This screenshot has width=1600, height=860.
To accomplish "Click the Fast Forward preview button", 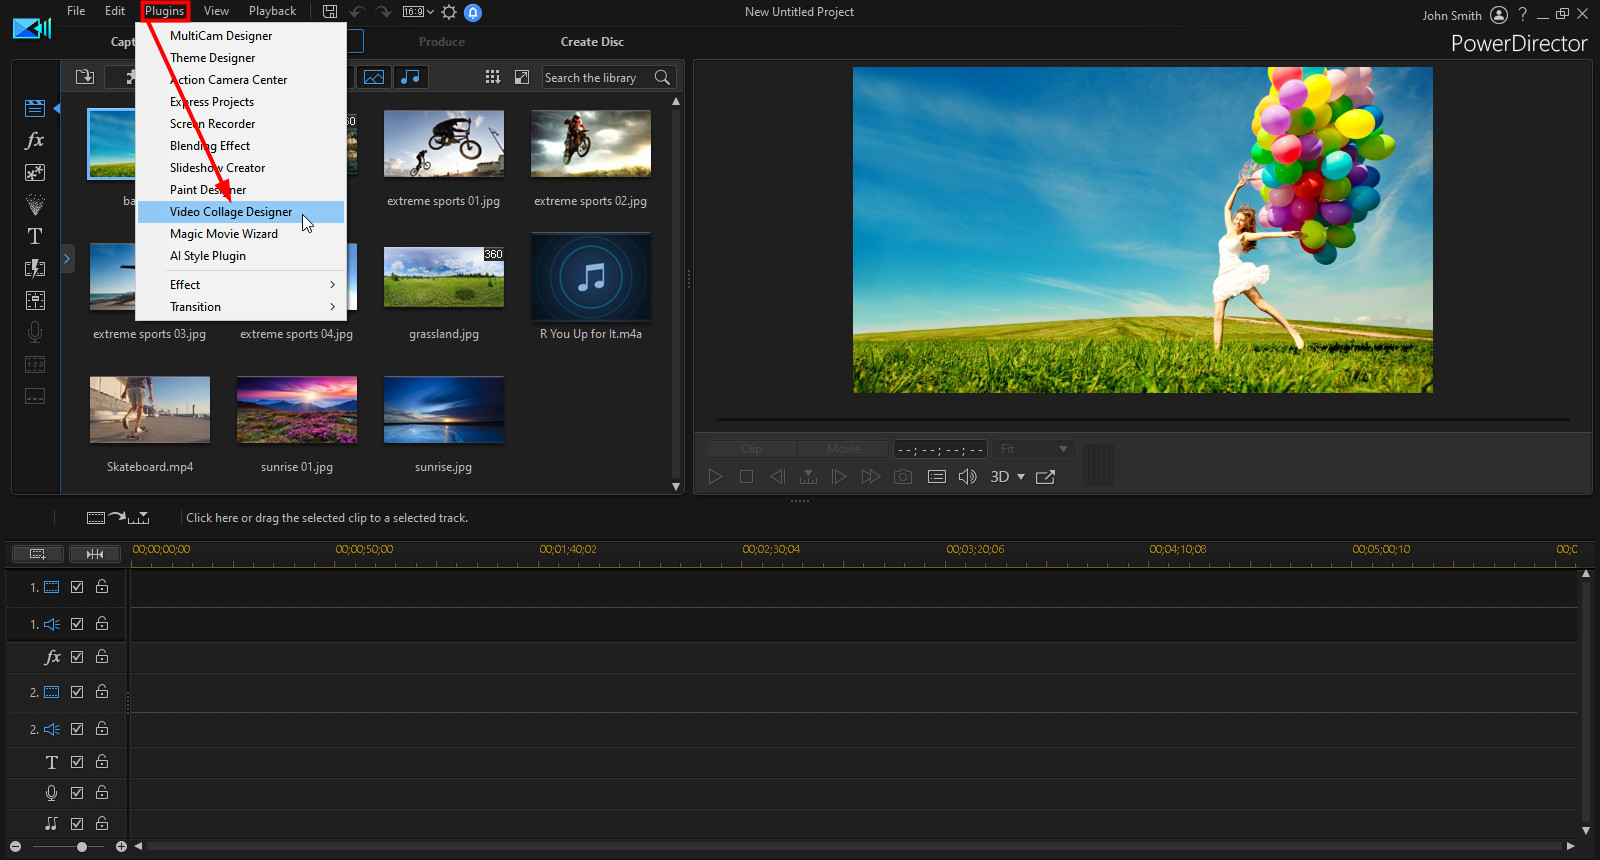I will tap(871, 477).
